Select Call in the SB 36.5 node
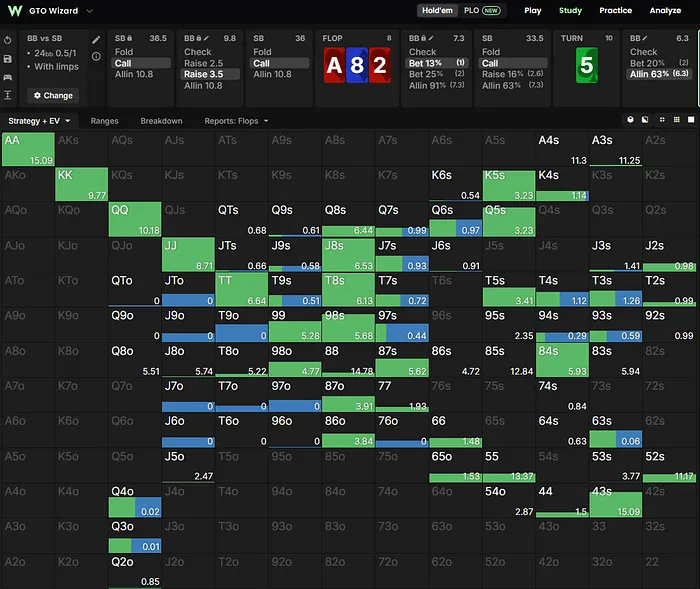 pyautogui.click(x=142, y=63)
